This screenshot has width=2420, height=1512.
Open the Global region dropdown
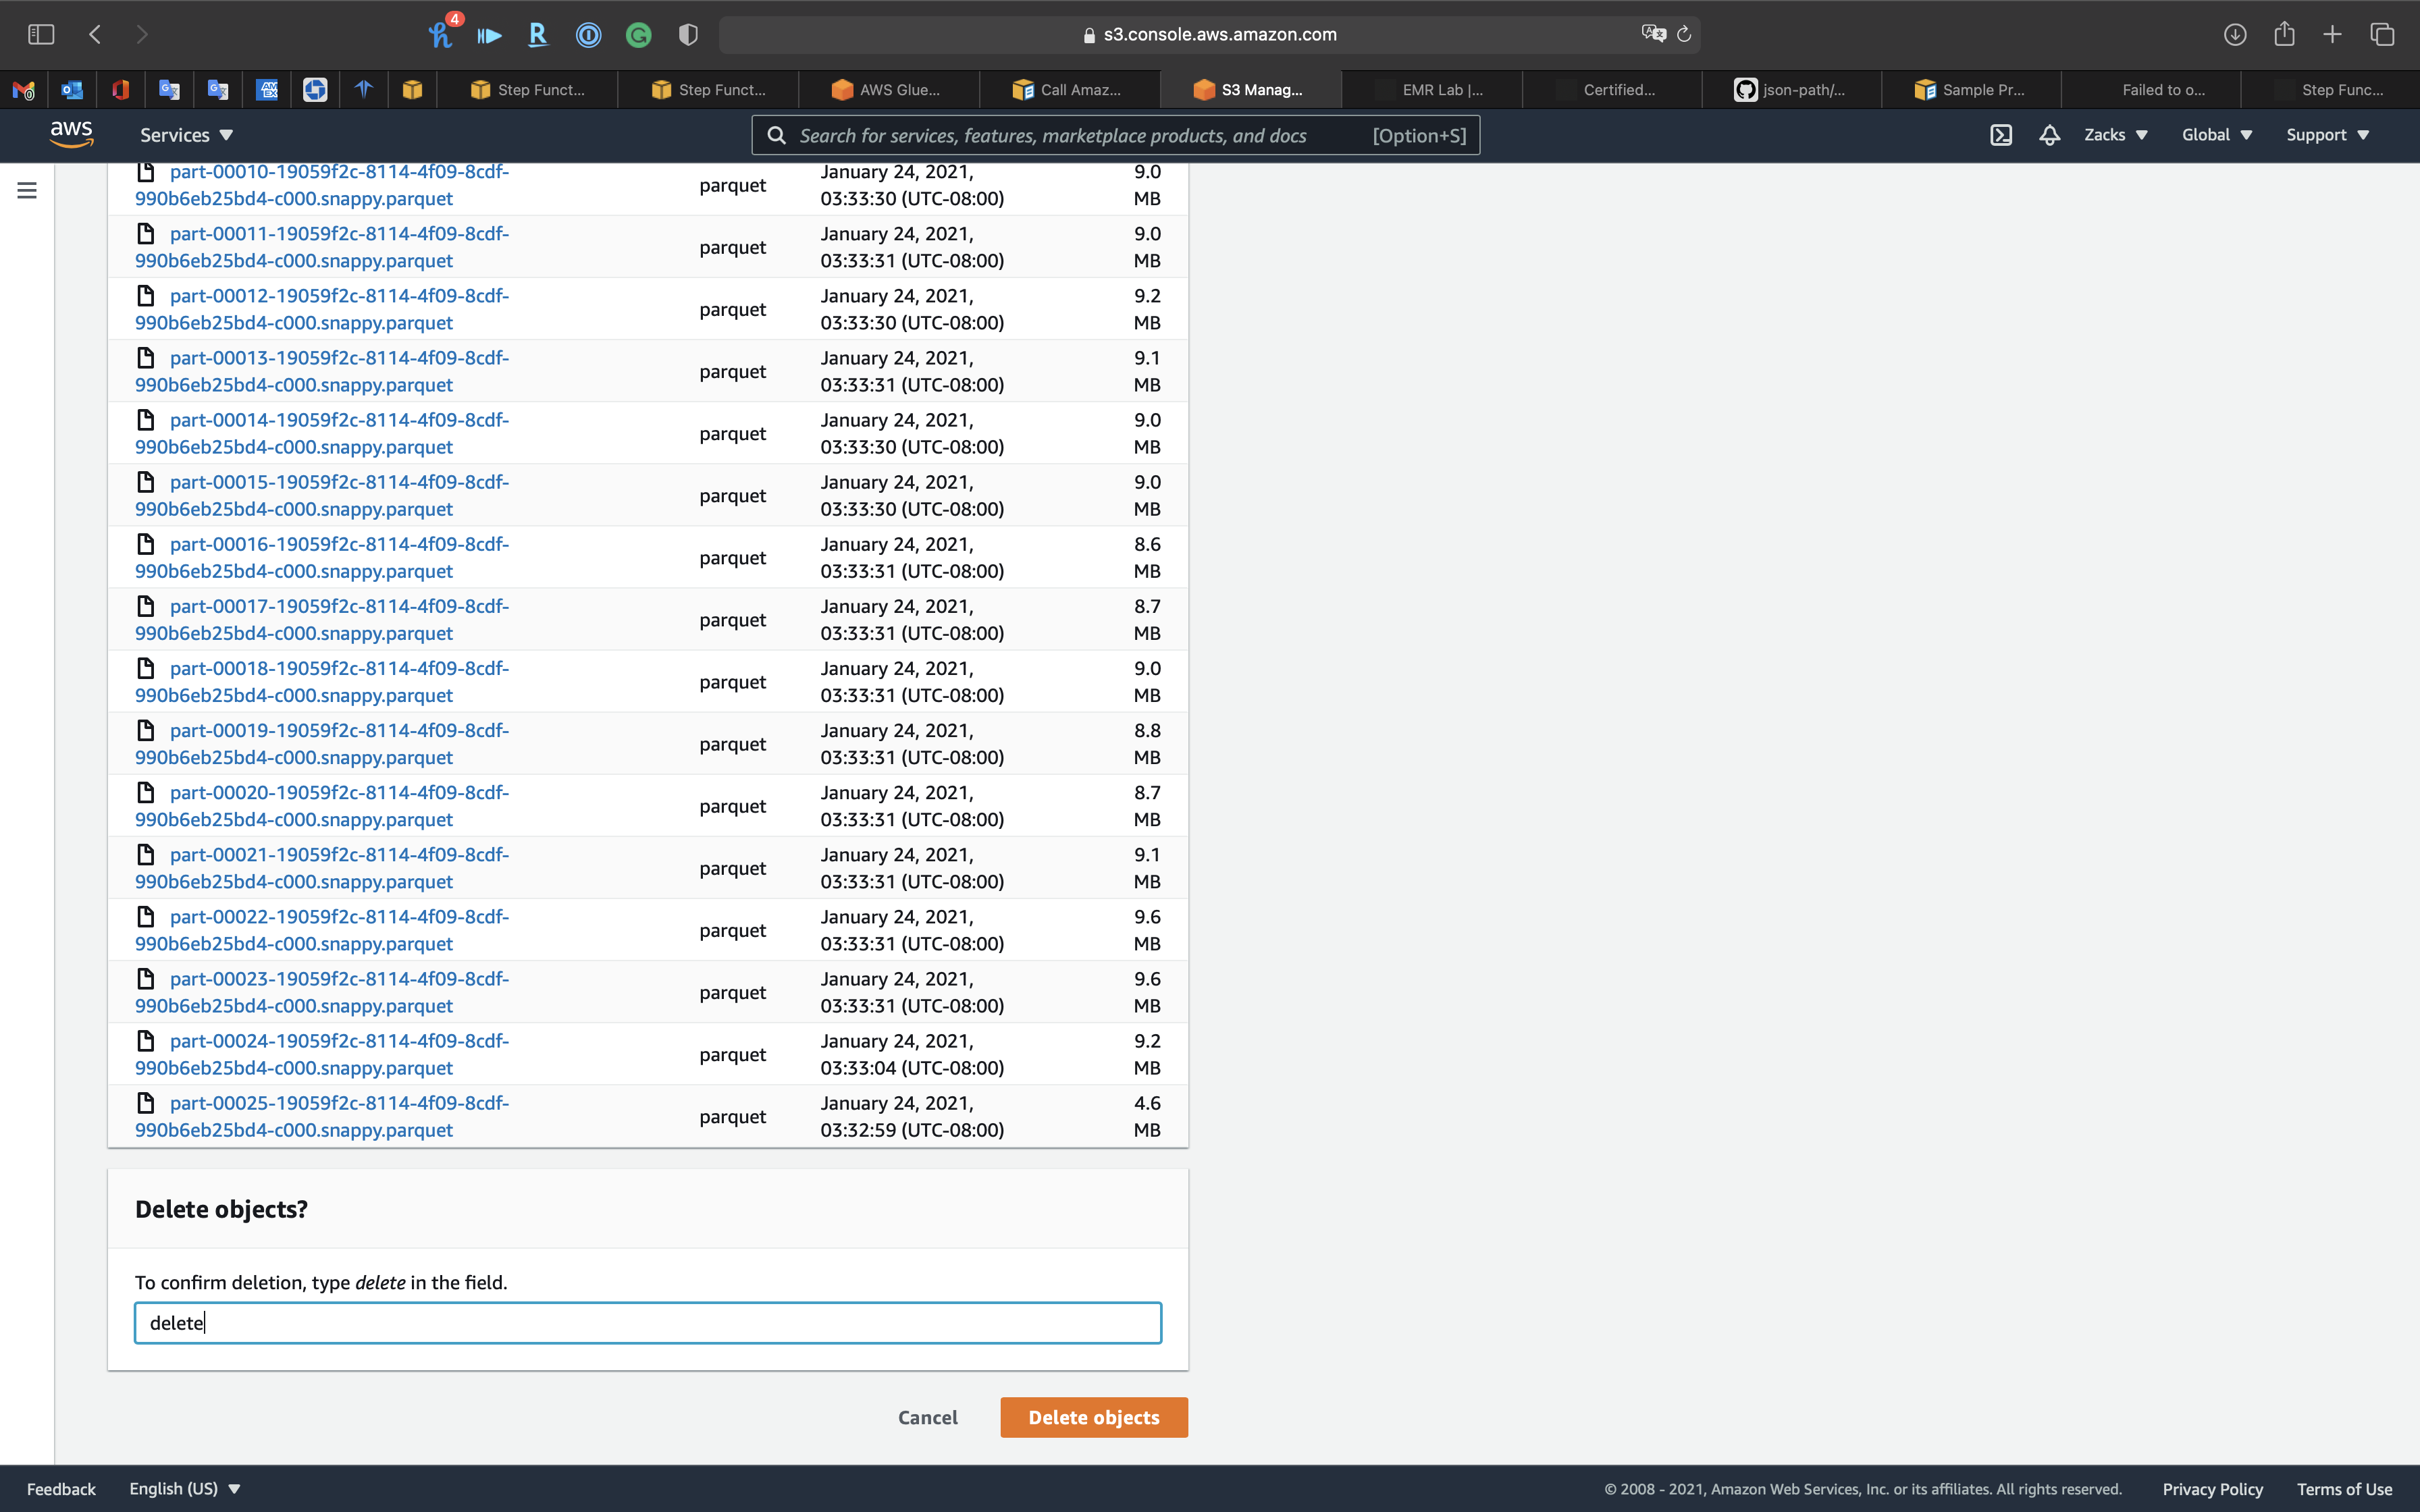(2216, 135)
